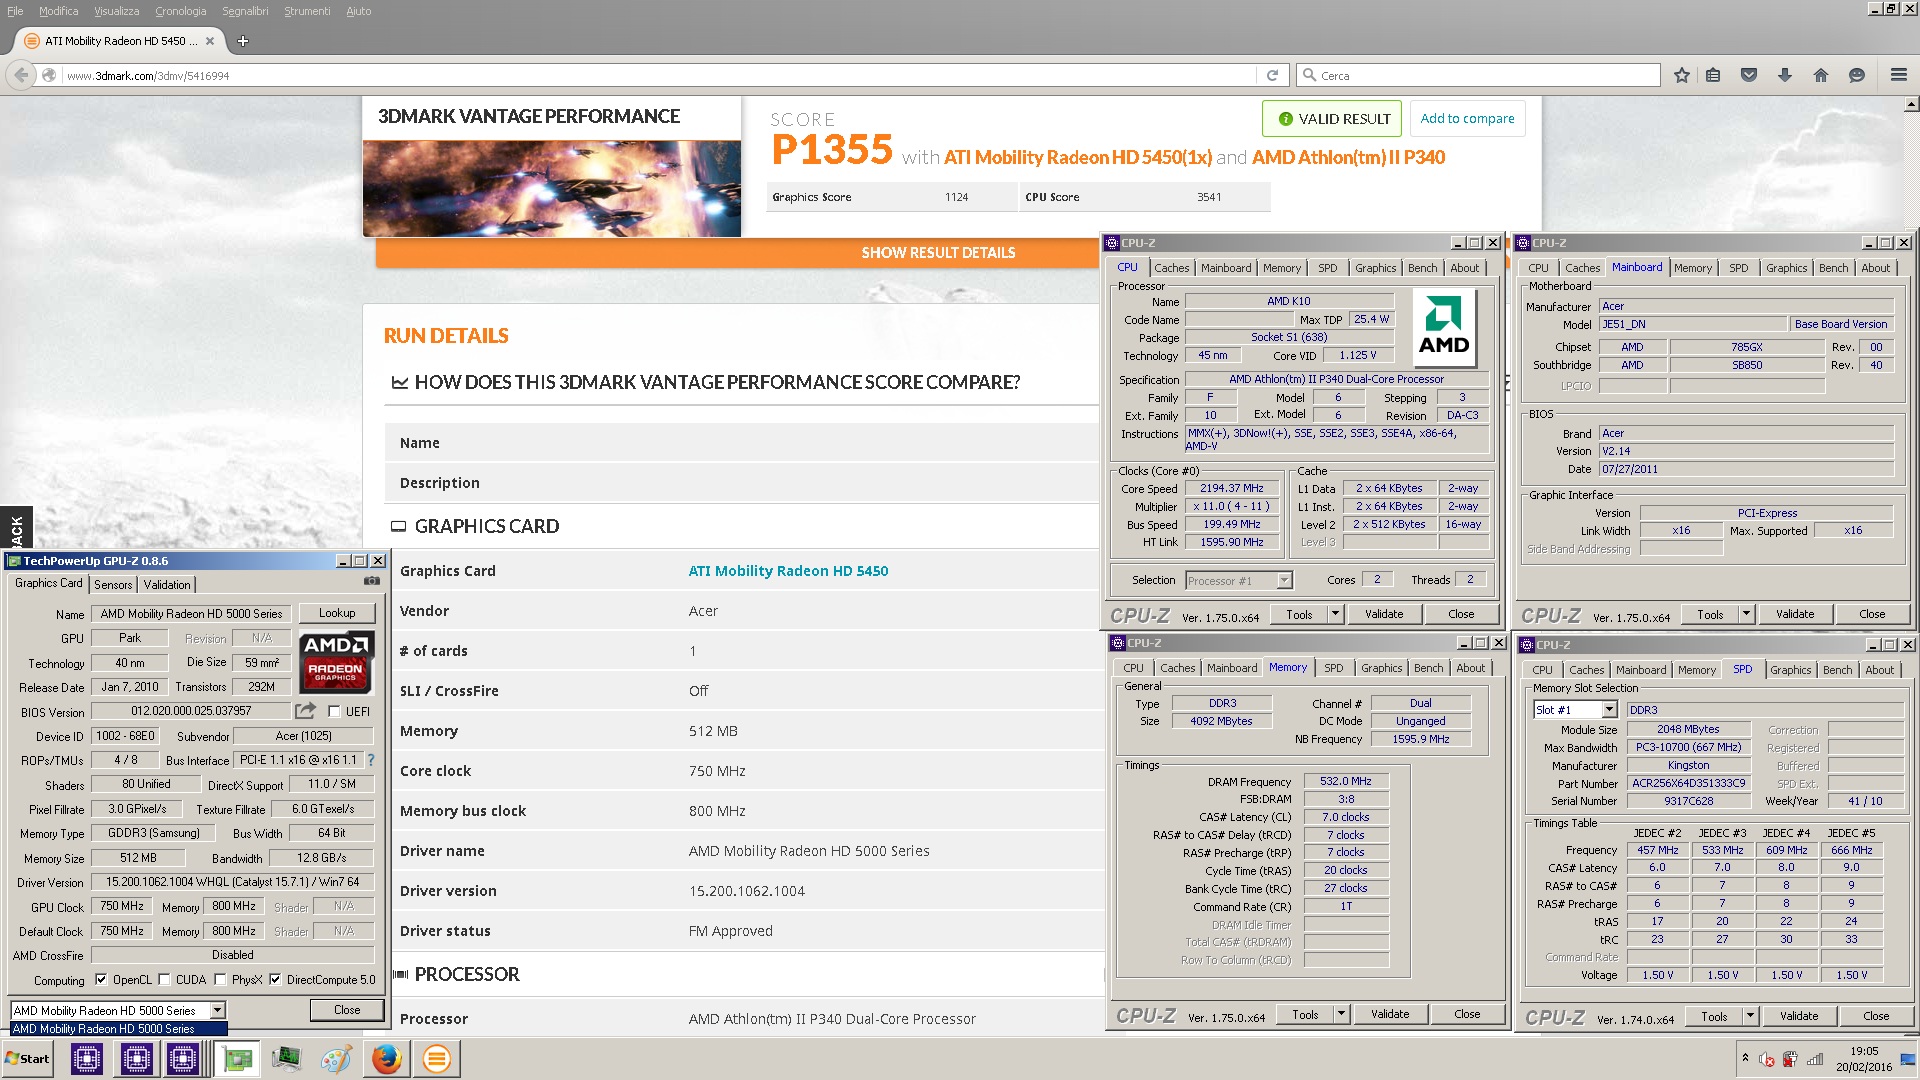
Task: Open Tools dropdown arrow in CPU-Z SPD window
Action: (x=1750, y=1015)
